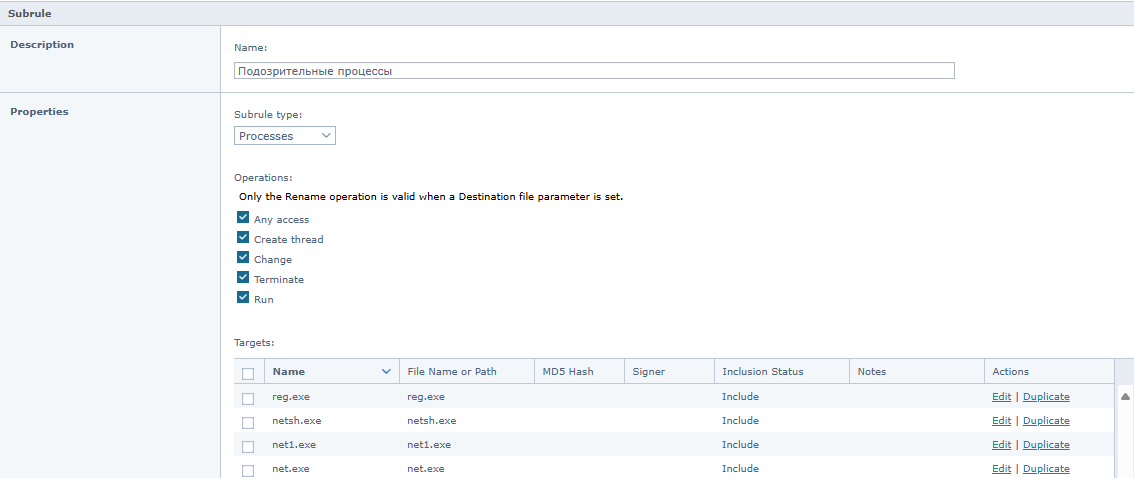Toggle the Change operation checkbox
Viewport: 1134px width, 478px height.
click(243, 257)
